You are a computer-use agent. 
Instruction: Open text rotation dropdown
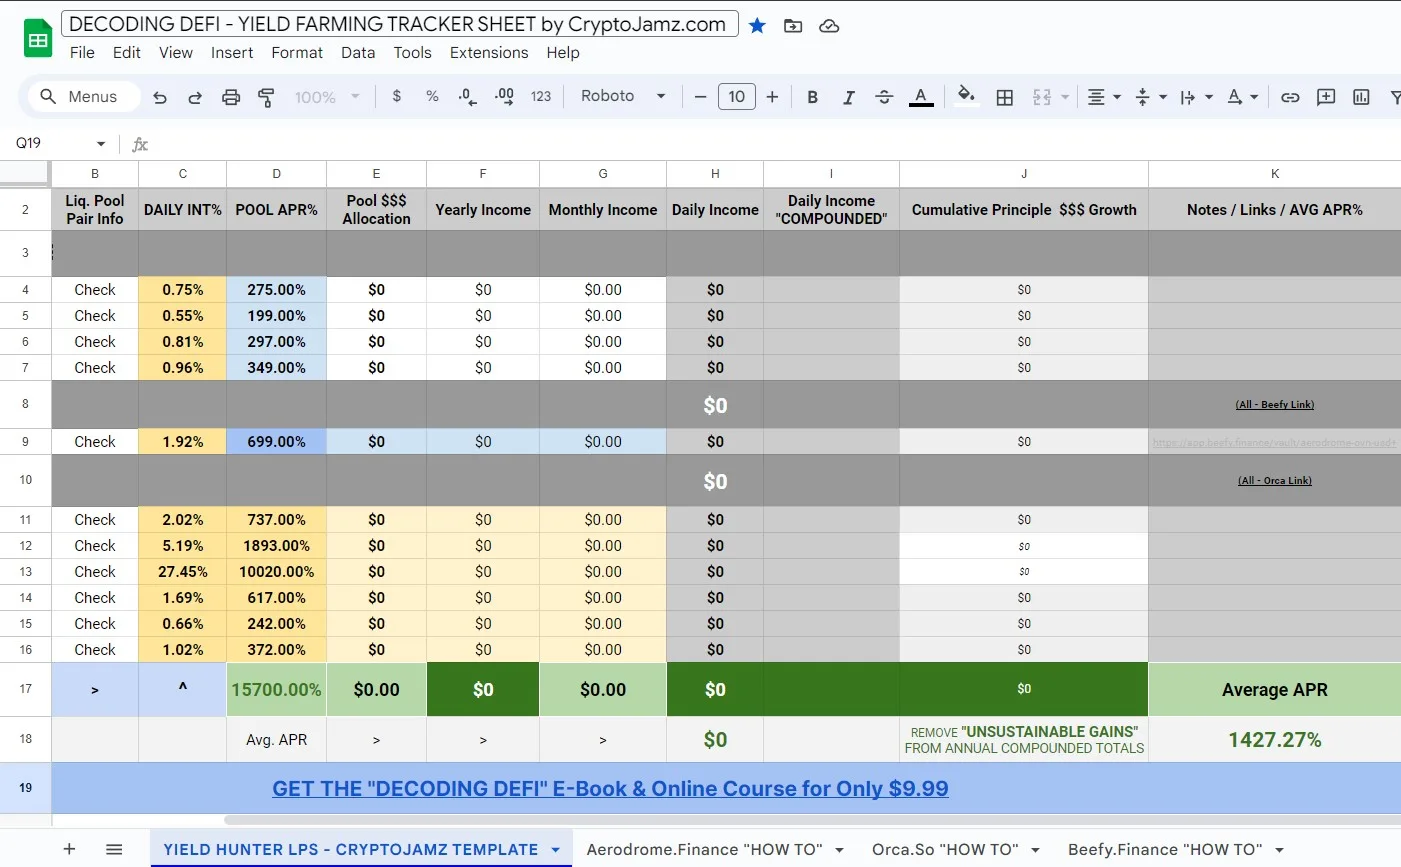click(1242, 97)
